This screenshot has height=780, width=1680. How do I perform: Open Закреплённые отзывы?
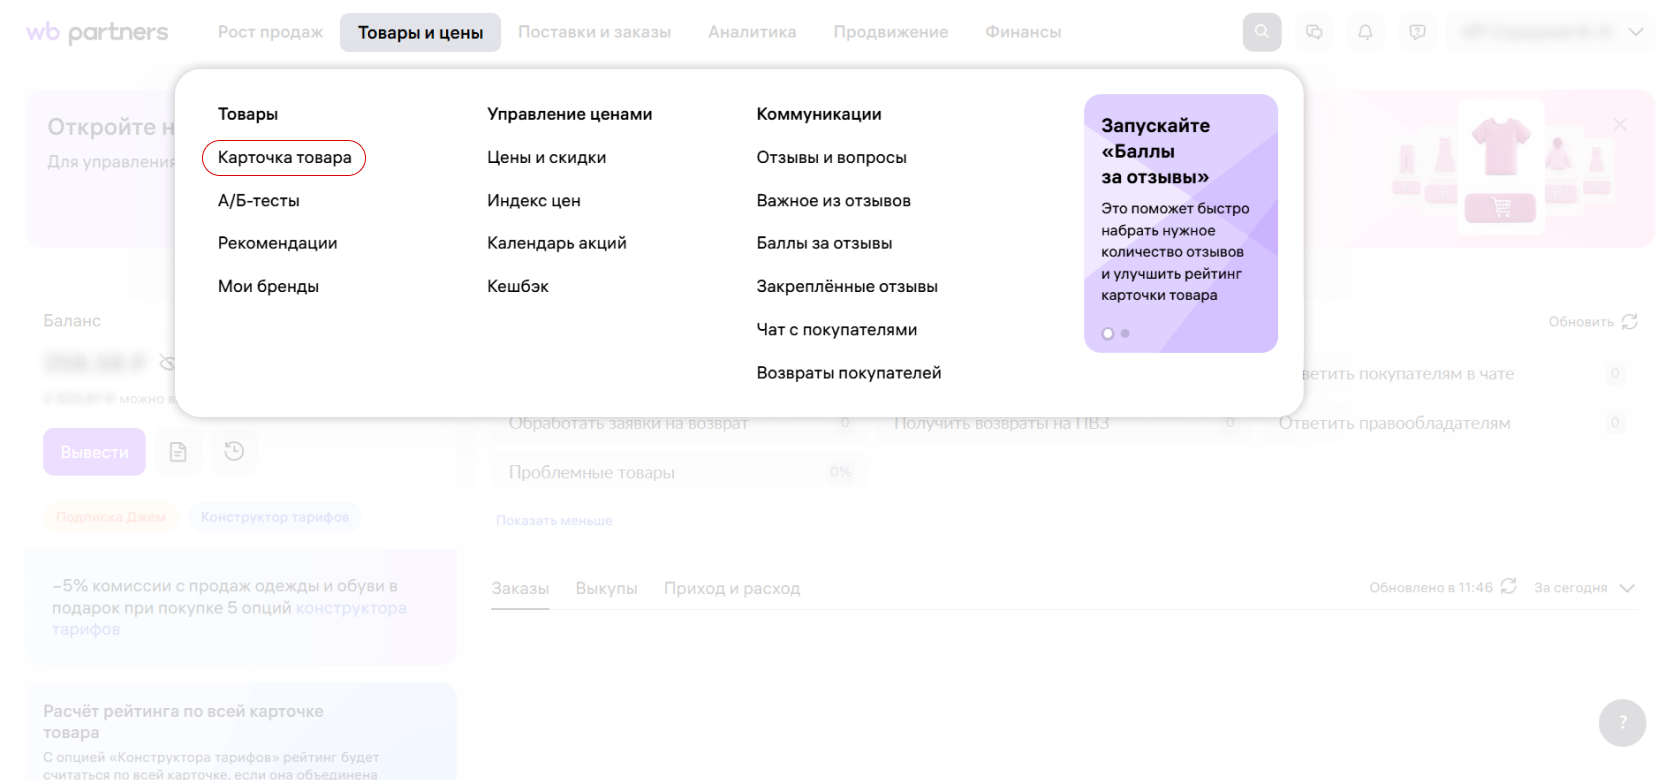coord(847,287)
